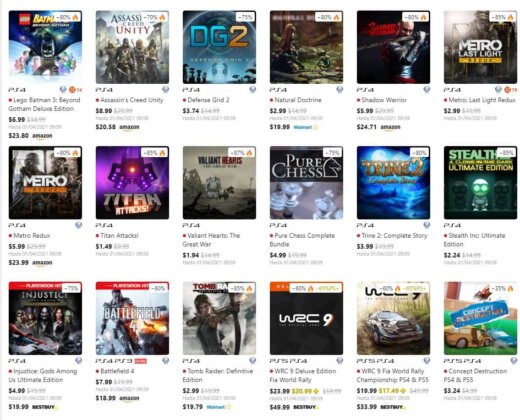Open Valiant Hearts: The Great War title
Image resolution: width=520 pixels, height=420 pixels.
pos(211,240)
